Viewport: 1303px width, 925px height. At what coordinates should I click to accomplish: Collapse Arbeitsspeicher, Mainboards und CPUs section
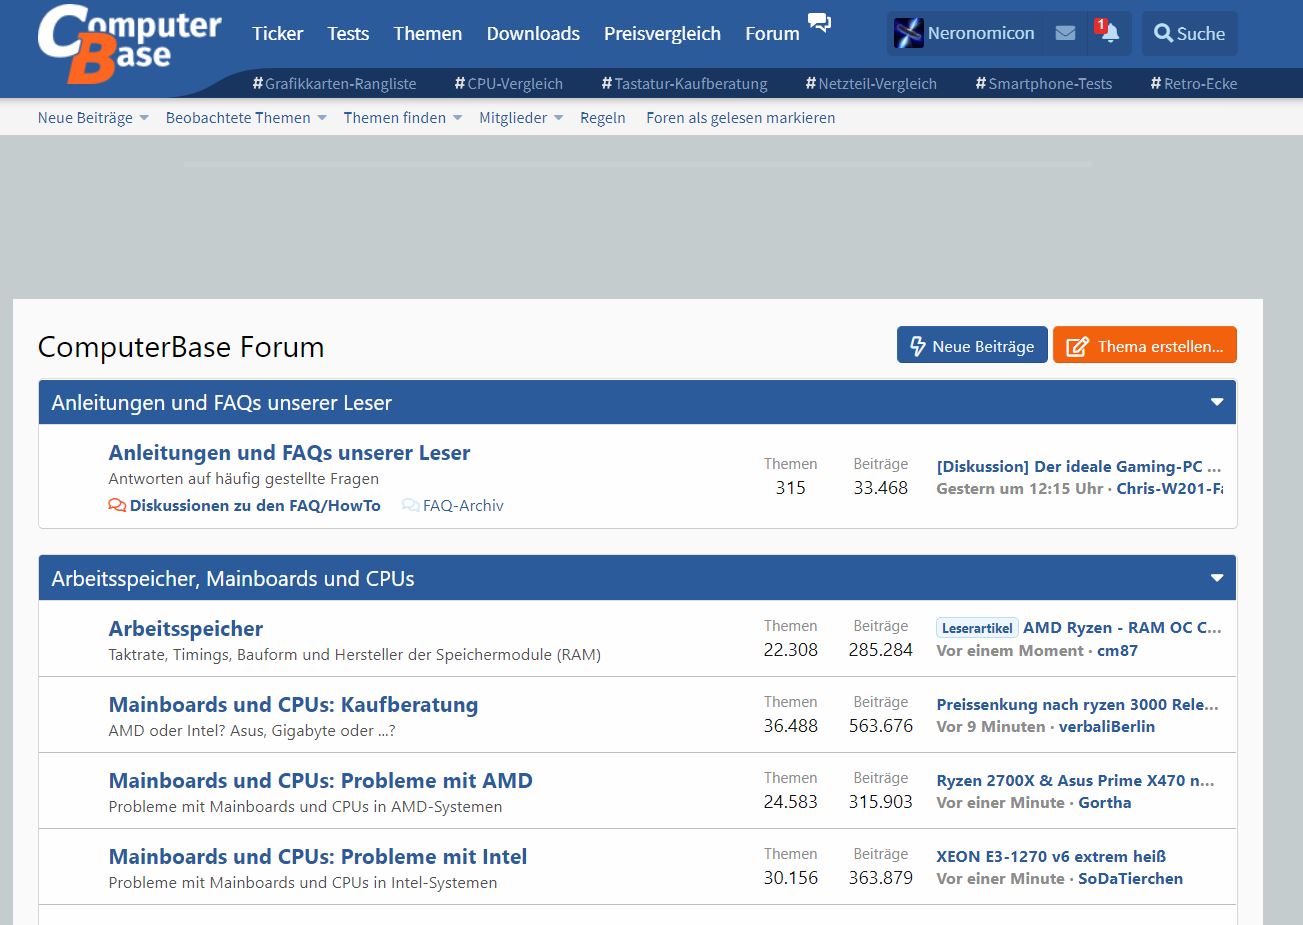point(1217,578)
